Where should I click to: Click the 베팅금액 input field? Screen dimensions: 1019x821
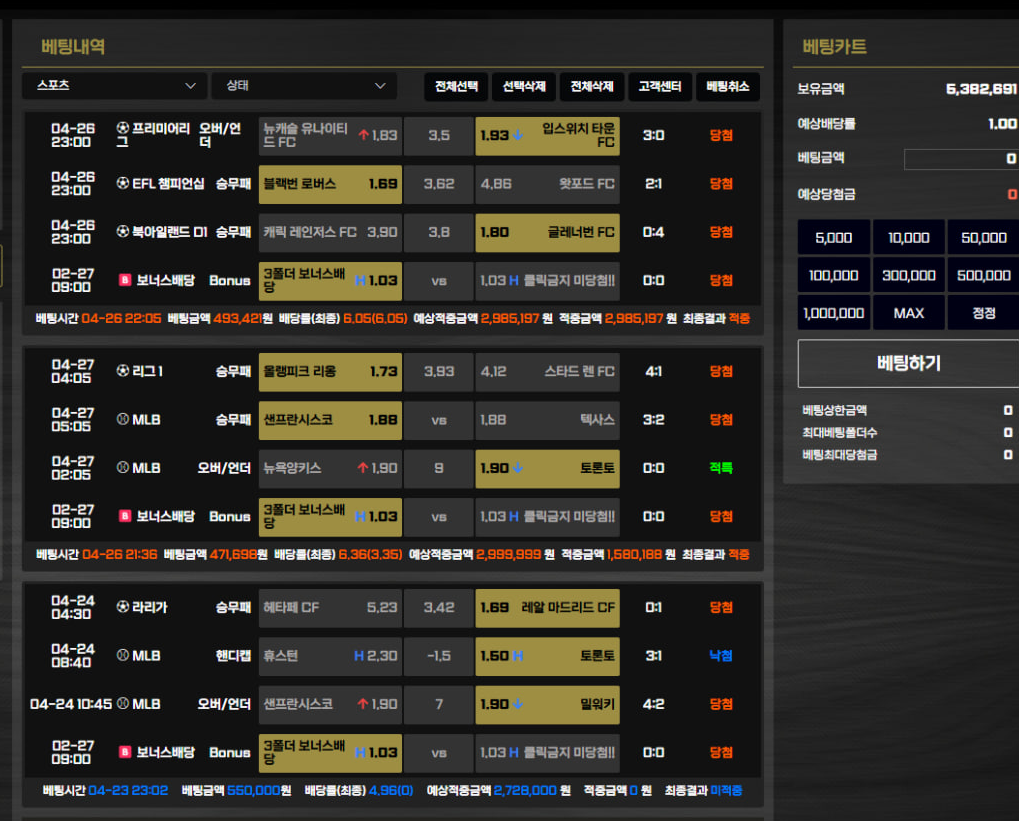[960, 159]
